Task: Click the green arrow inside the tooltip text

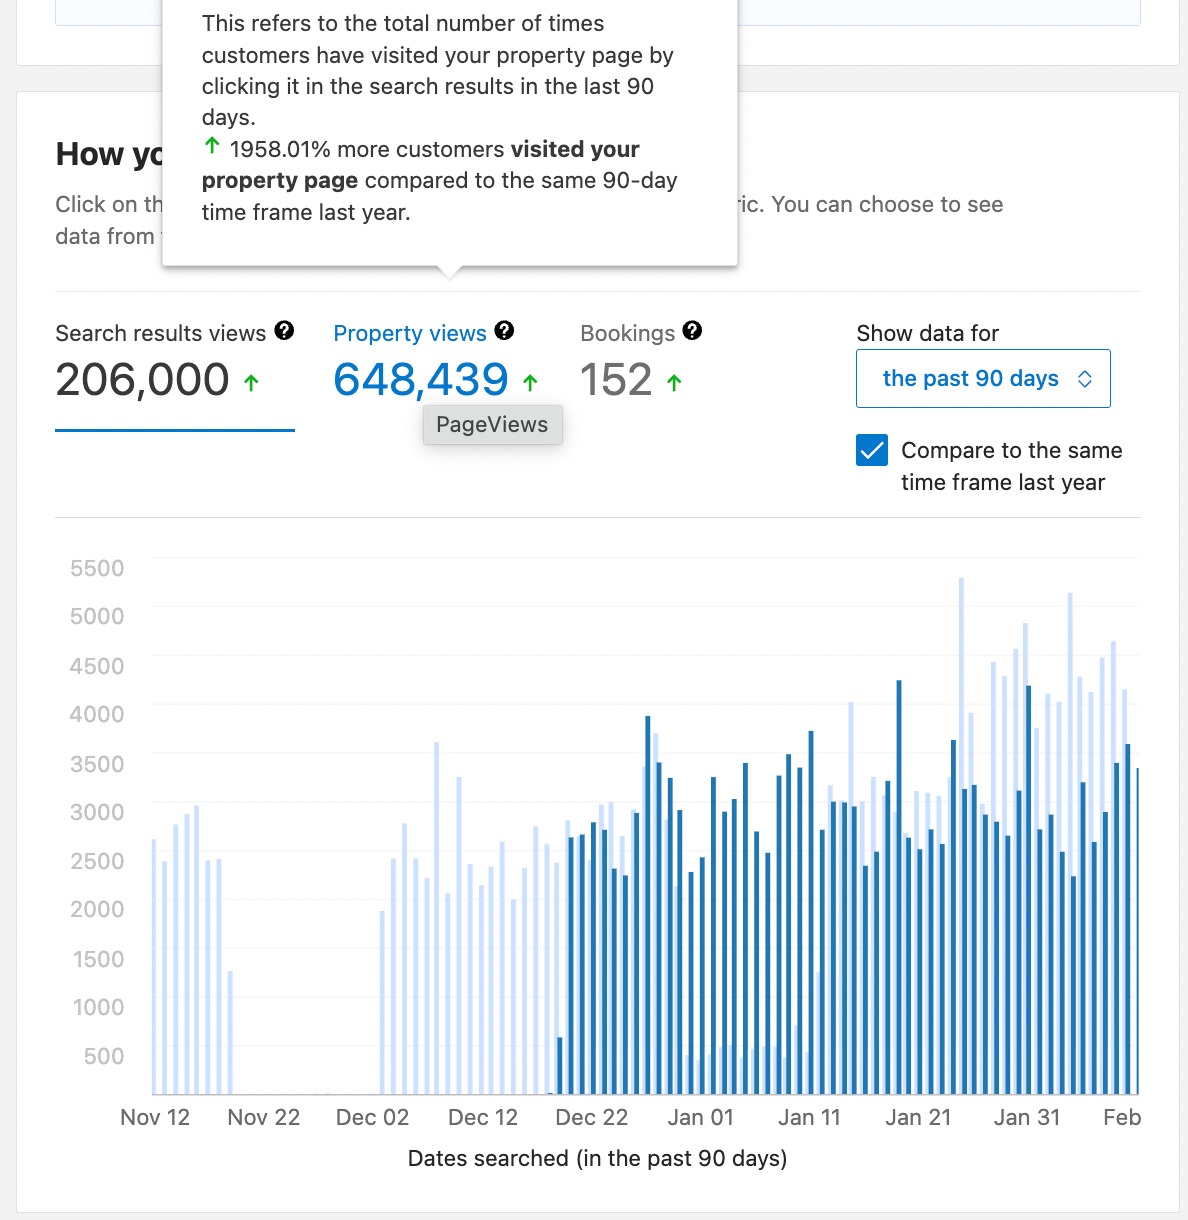Action: pyautogui.click(x=211, y=146)
